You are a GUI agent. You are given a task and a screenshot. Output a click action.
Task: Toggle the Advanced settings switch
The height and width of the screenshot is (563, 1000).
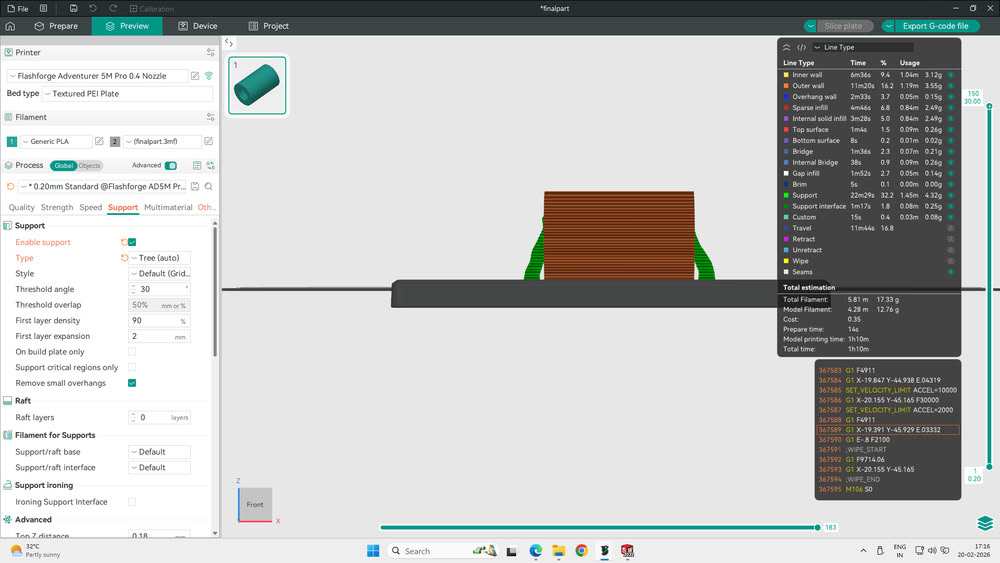pyautogui.click(x=170, y=165)
